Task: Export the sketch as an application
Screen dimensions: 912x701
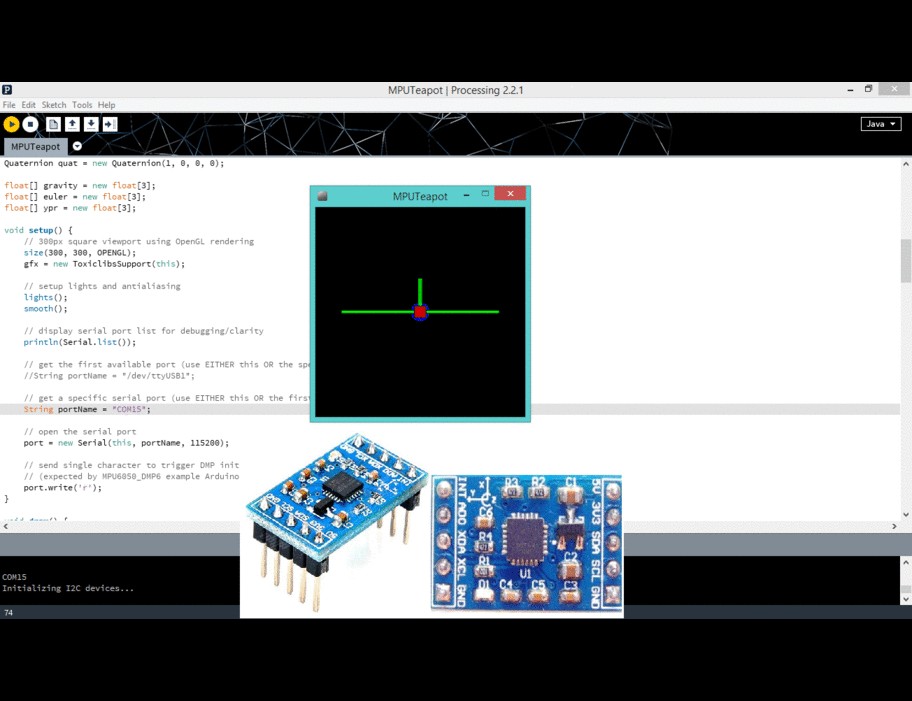Action: 108,123
